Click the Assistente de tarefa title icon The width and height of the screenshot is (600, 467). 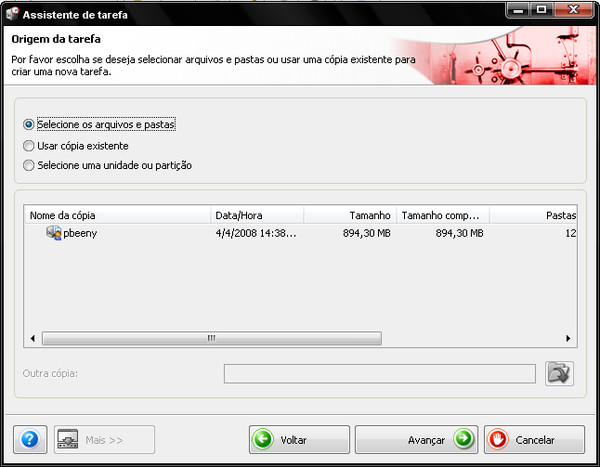[x=12, y=14]
